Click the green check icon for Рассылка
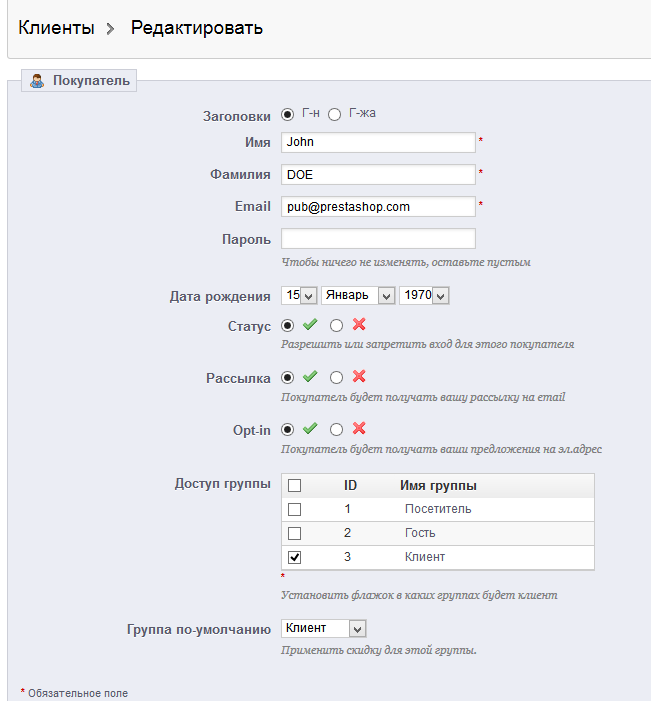 310,377
